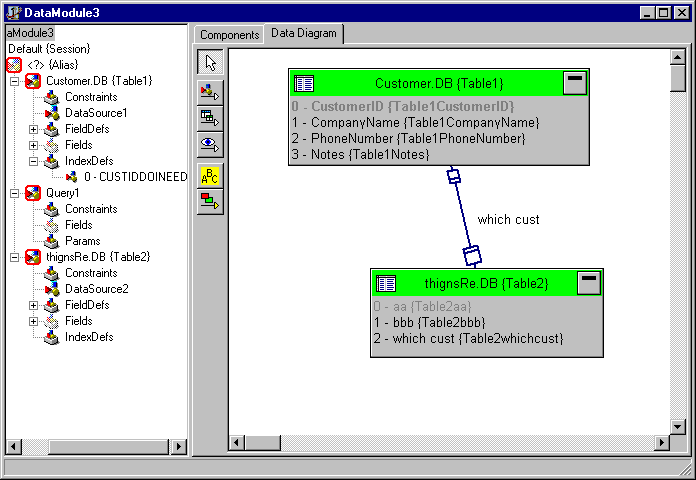This screenshot has width=696, height=480.
Task: Click diagram horizontal scrollbar right arrow
Action: coord(662,443)
